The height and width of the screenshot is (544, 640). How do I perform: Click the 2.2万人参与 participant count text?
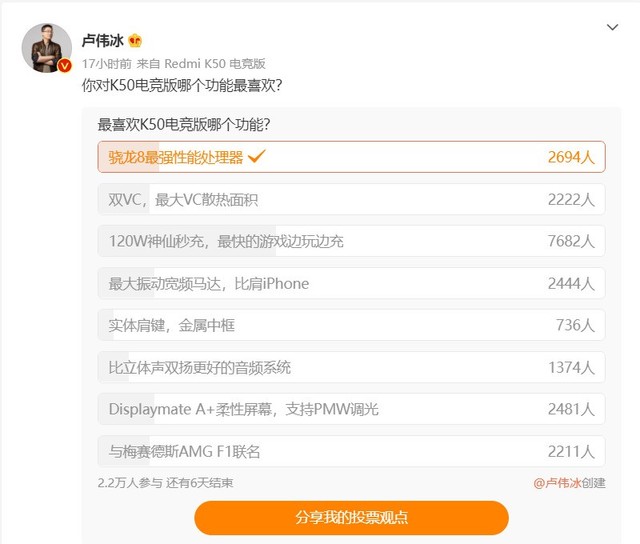(x=129, y=483)
